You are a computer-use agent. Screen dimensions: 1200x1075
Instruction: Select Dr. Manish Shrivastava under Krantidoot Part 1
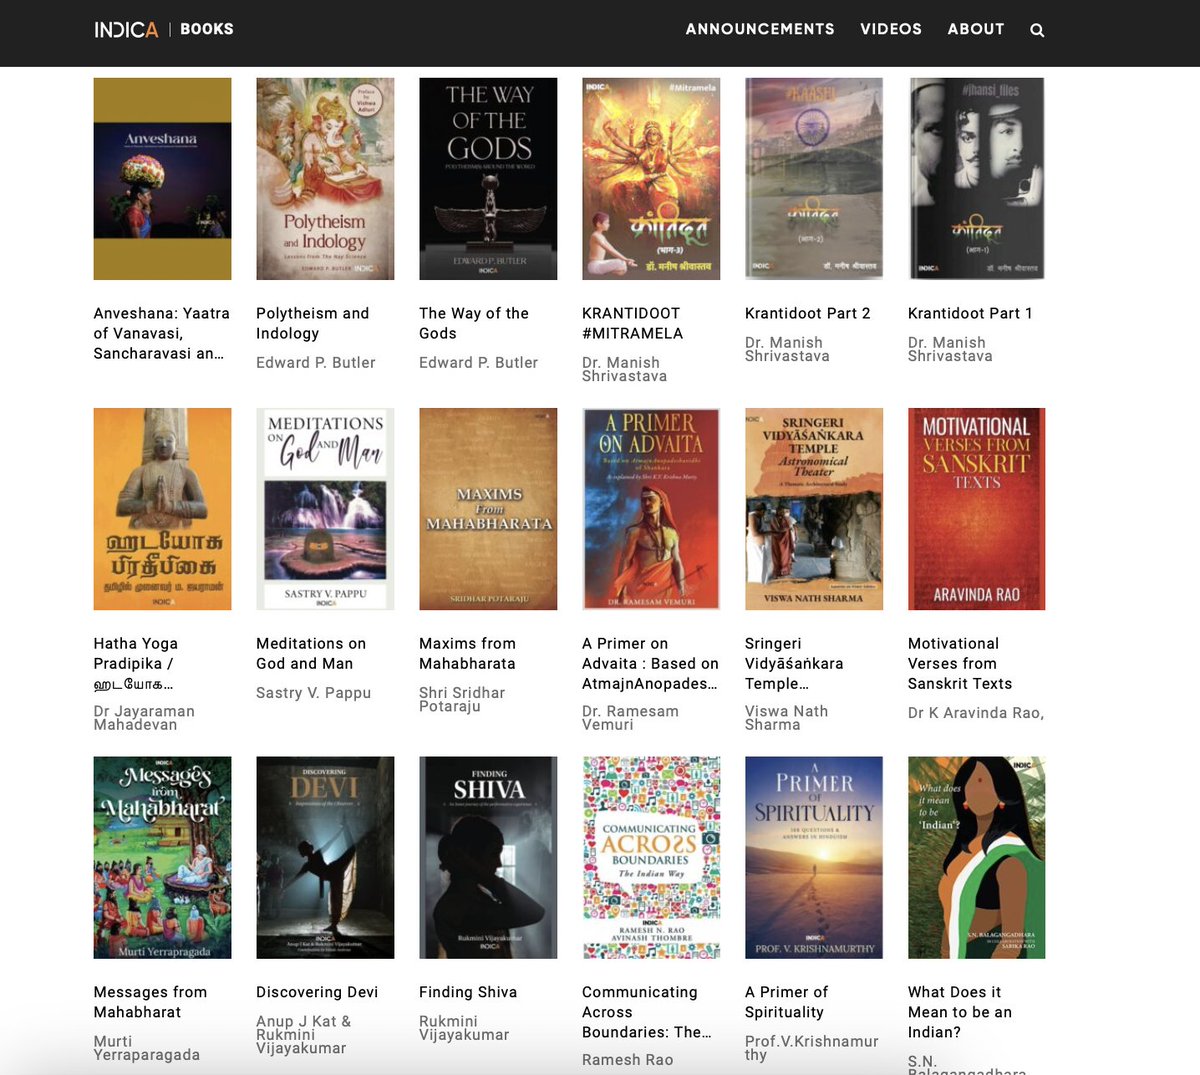(951, 349)
